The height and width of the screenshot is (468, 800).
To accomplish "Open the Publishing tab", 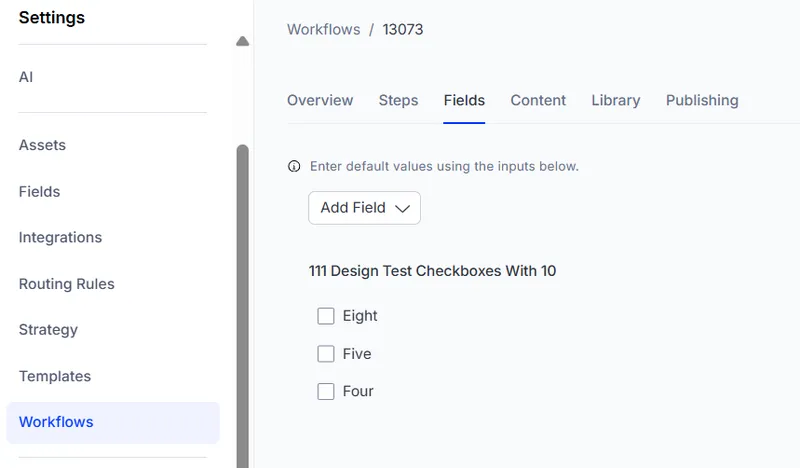I will click(702, 101).
